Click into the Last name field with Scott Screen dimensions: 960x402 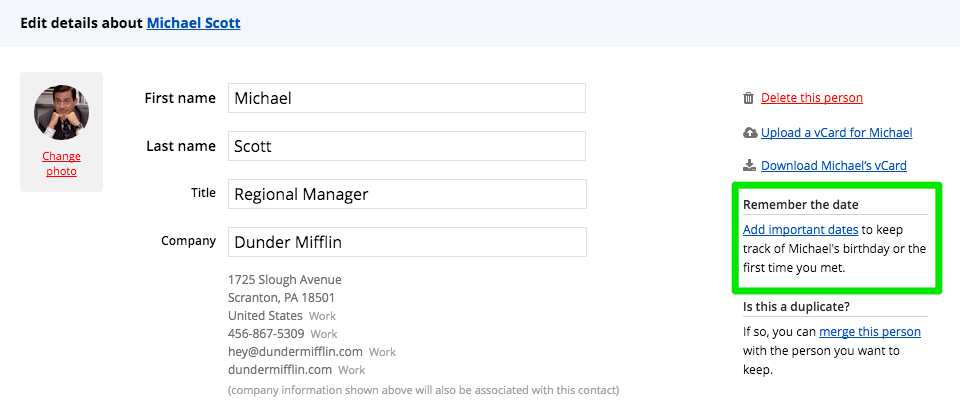(406, 146)
